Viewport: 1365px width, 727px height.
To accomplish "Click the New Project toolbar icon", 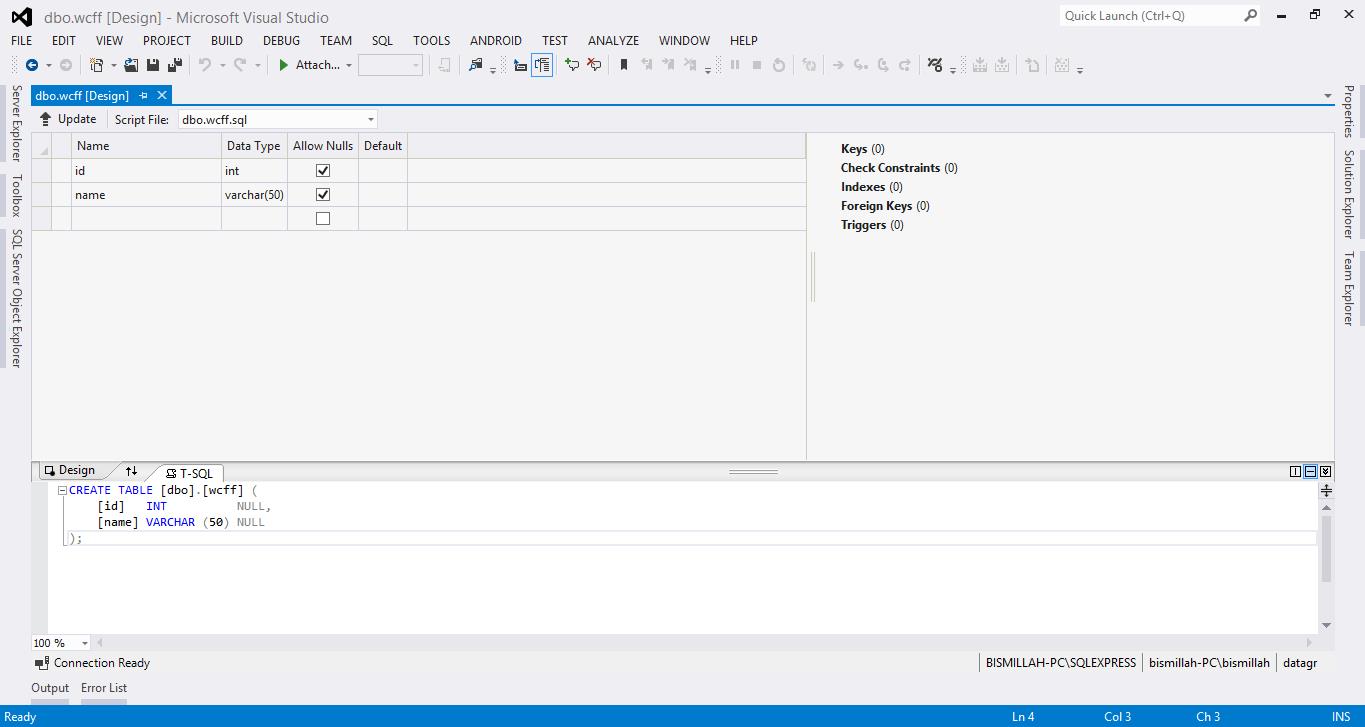I will point(96,65).
